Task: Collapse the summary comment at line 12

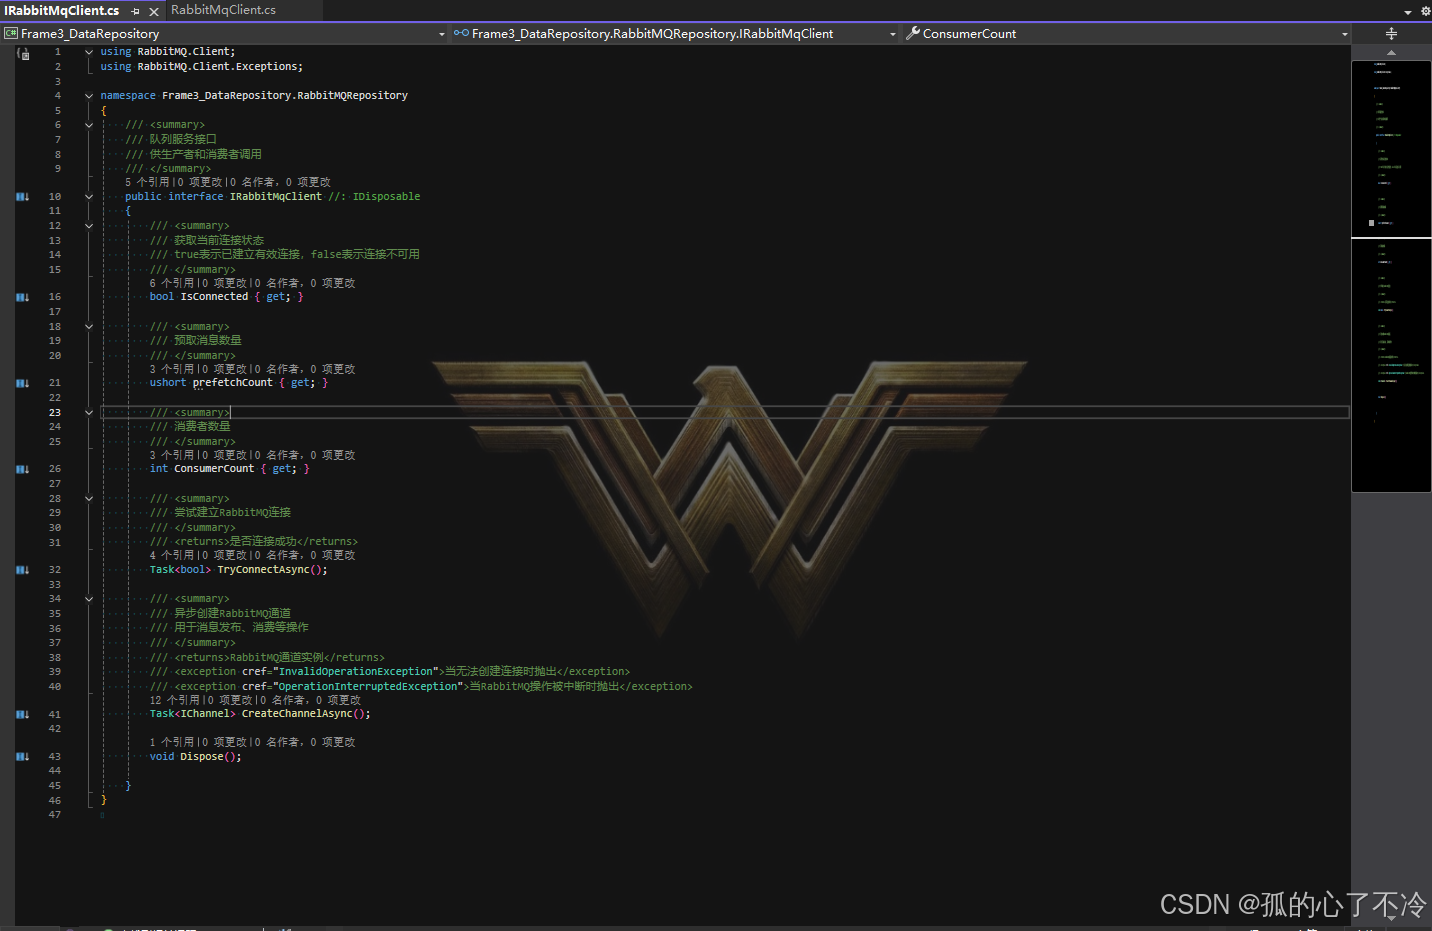Action: [x=89, y=226]
